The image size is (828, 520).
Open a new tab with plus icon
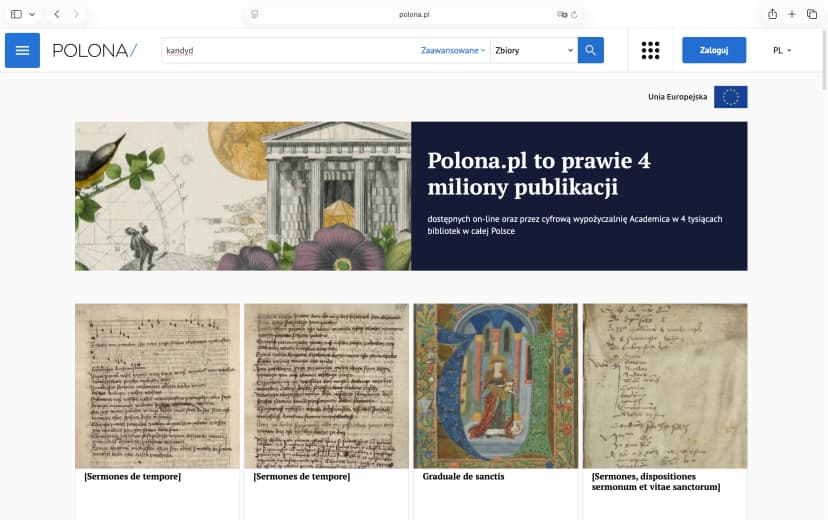tap(792, 14)
